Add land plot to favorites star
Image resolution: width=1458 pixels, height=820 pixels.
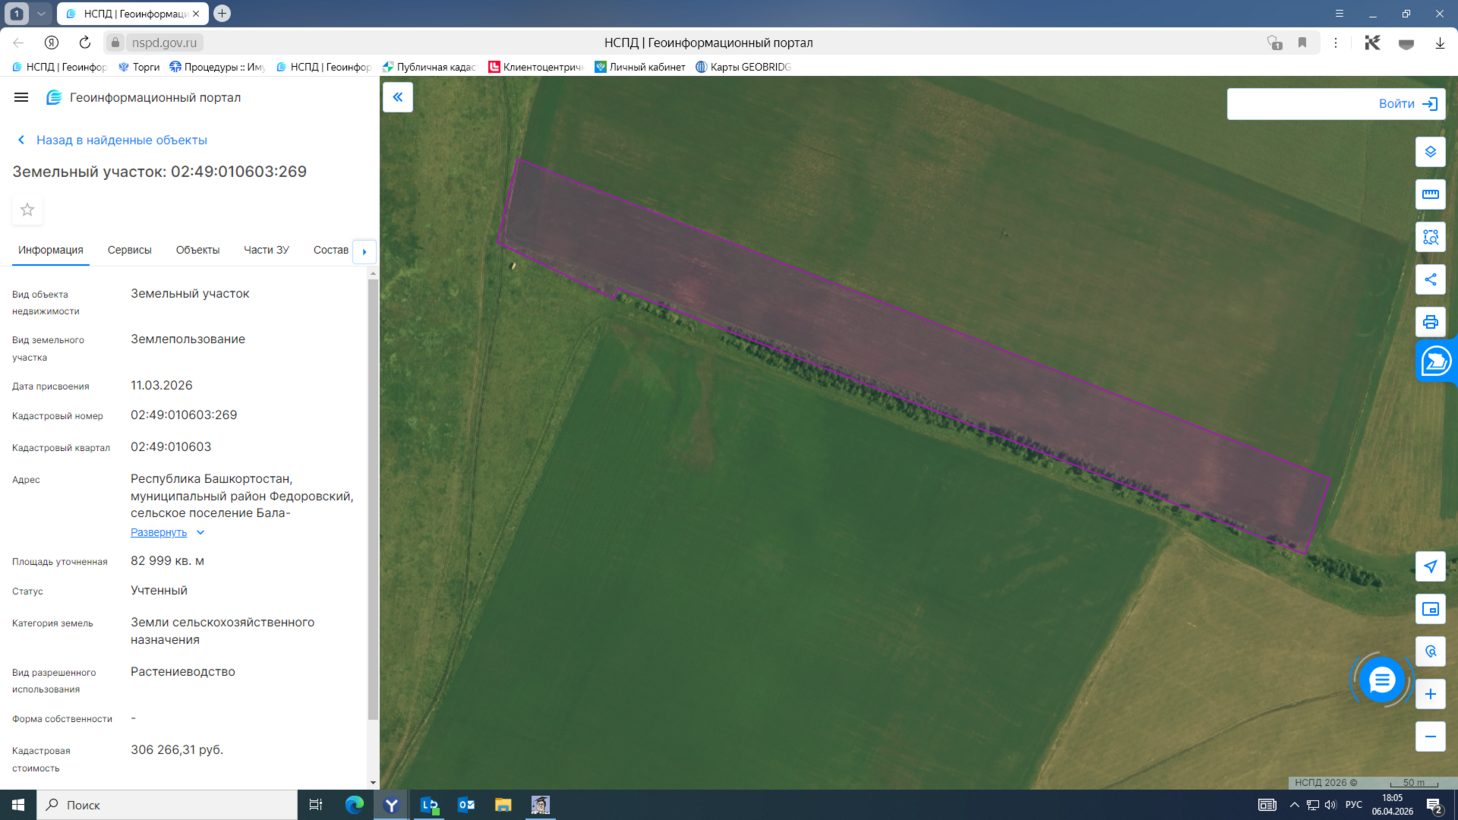[28, 210]
